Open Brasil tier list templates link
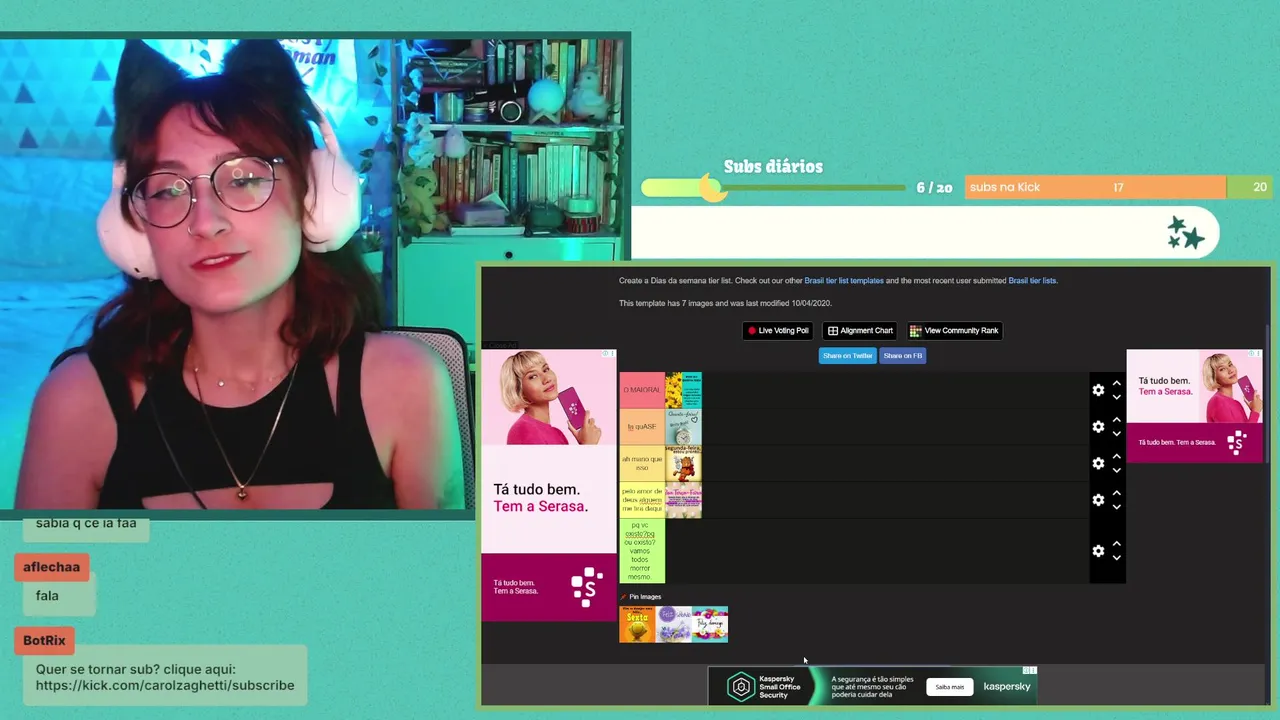This screenshot has width=1280, height=720. coord(844,281)
